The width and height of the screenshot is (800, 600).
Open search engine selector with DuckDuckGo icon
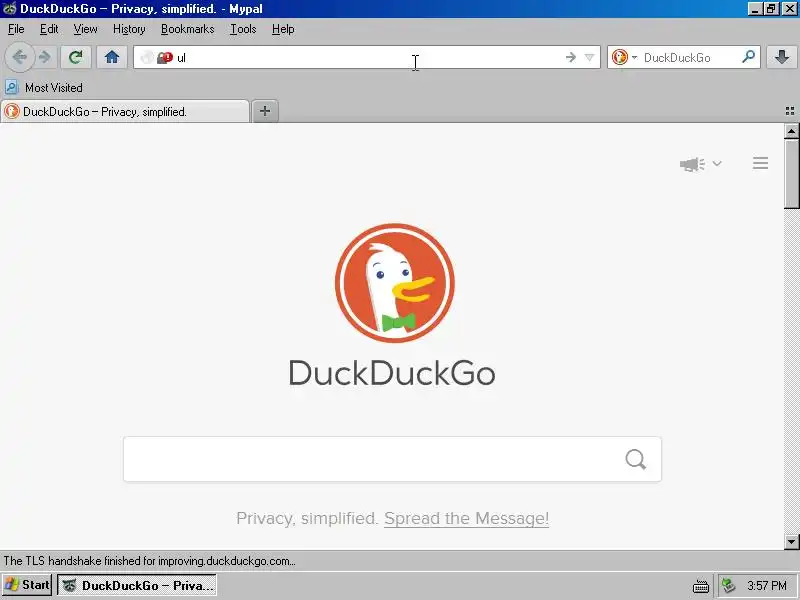tap(624, 57)
